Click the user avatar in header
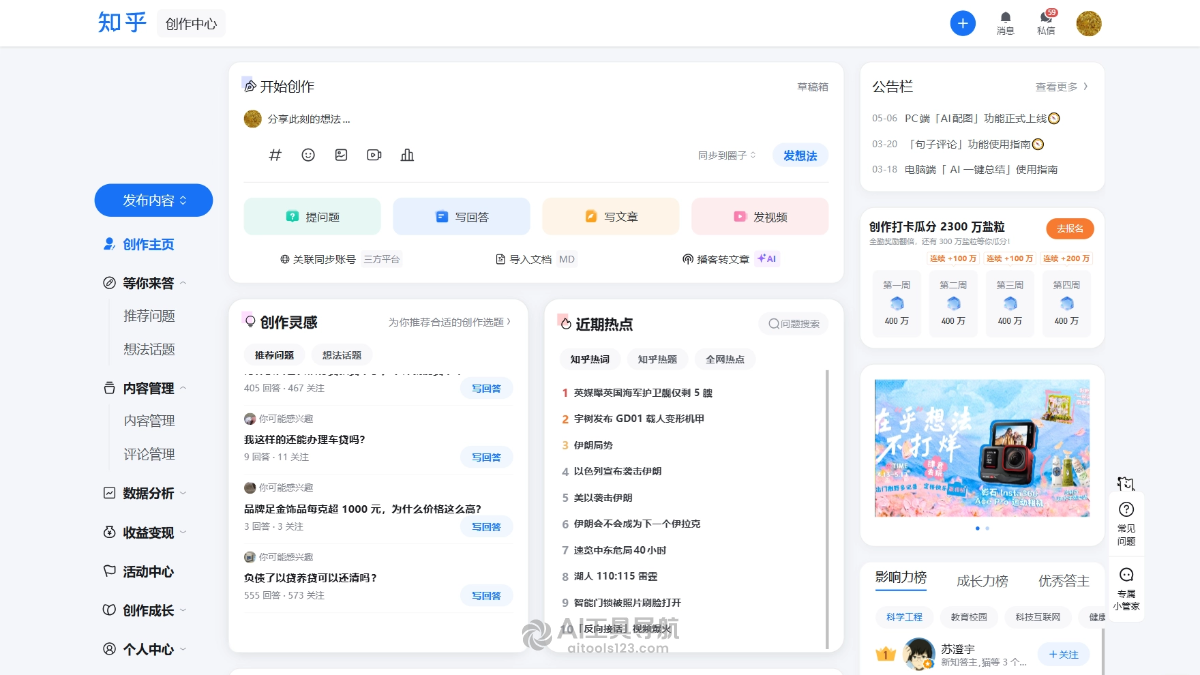Screen dimensions: 1200x675 [1089, 23]
